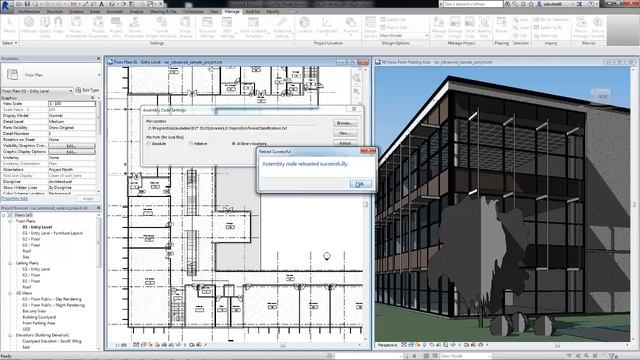Open the Main Model design option dropdown
Screen dimensions: 640x360
coord(404,36)
